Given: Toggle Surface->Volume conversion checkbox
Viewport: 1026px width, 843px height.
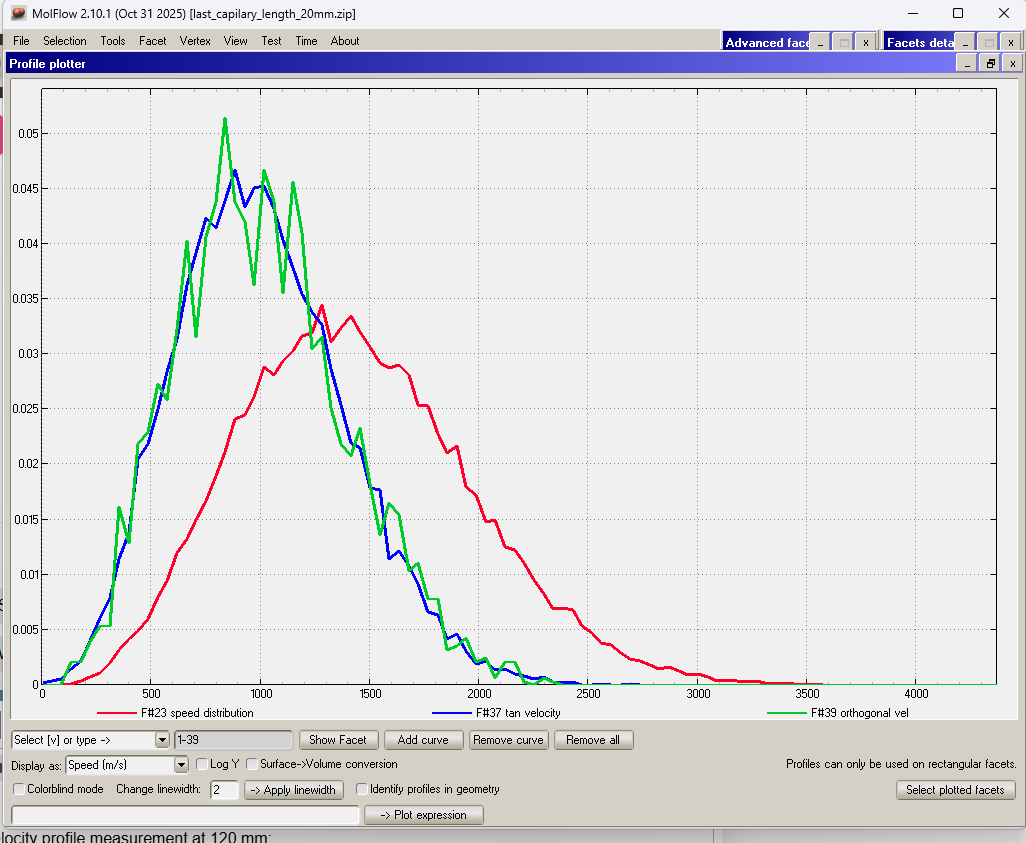Looking at the screenshot, I should pyautogui.click(x=252, y=765).
